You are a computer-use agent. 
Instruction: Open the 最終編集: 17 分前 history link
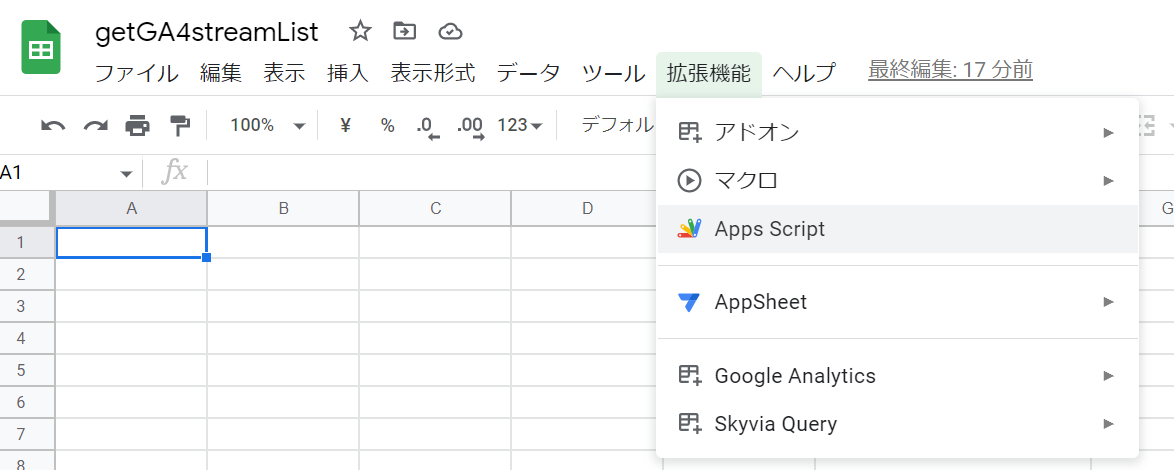950,70
